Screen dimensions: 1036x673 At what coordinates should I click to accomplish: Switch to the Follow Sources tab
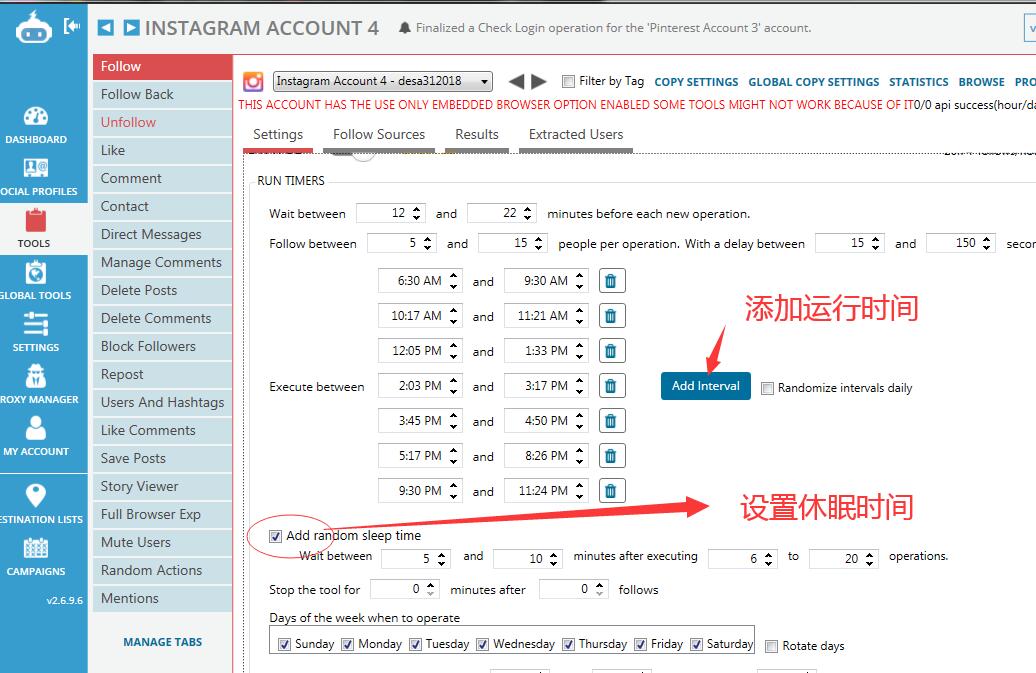click(x=378, y=135)
